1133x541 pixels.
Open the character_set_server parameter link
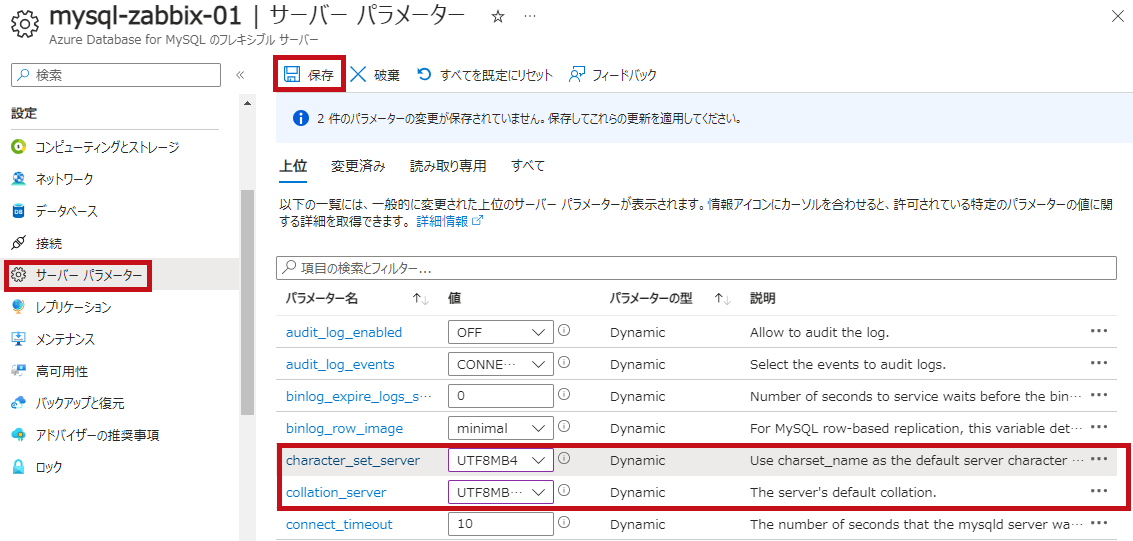(353, 460)
